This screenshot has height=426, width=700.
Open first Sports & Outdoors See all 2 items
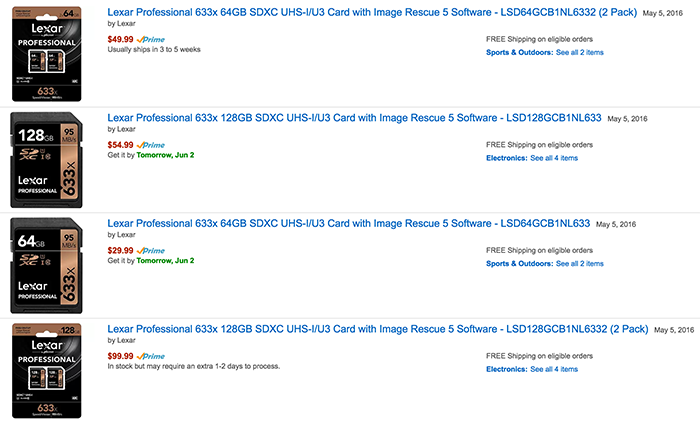545,52
